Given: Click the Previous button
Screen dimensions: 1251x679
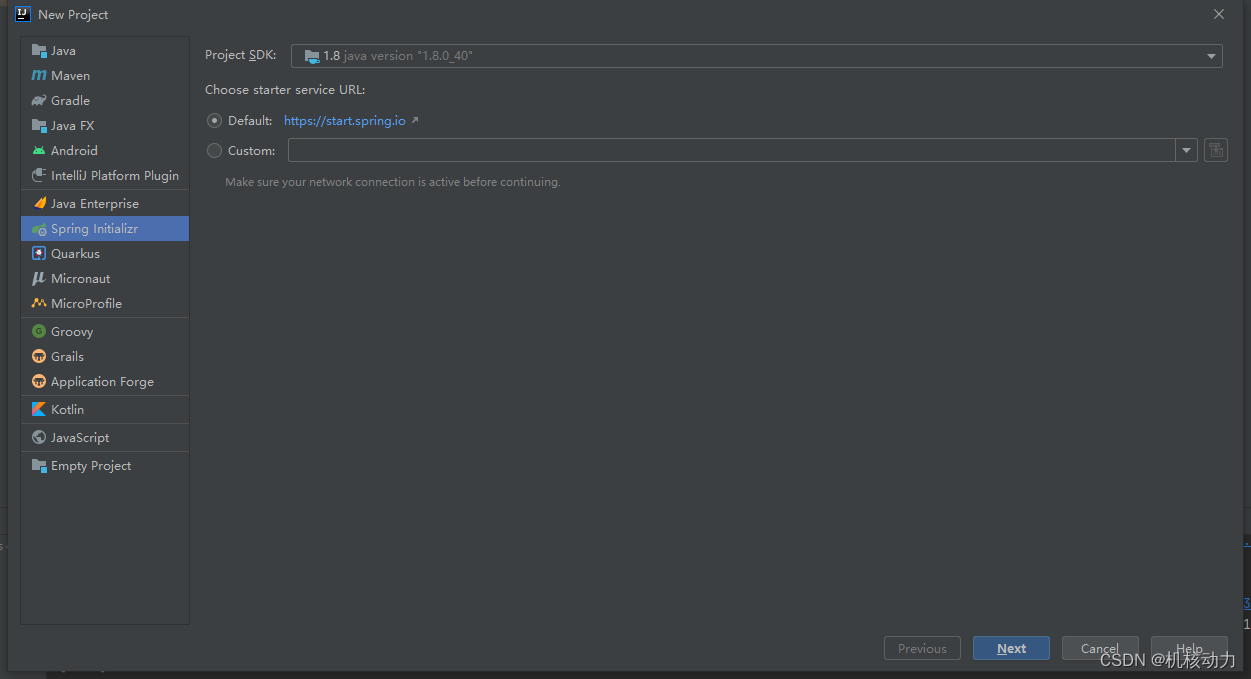Looking at the screenshot, I should 922,648.
